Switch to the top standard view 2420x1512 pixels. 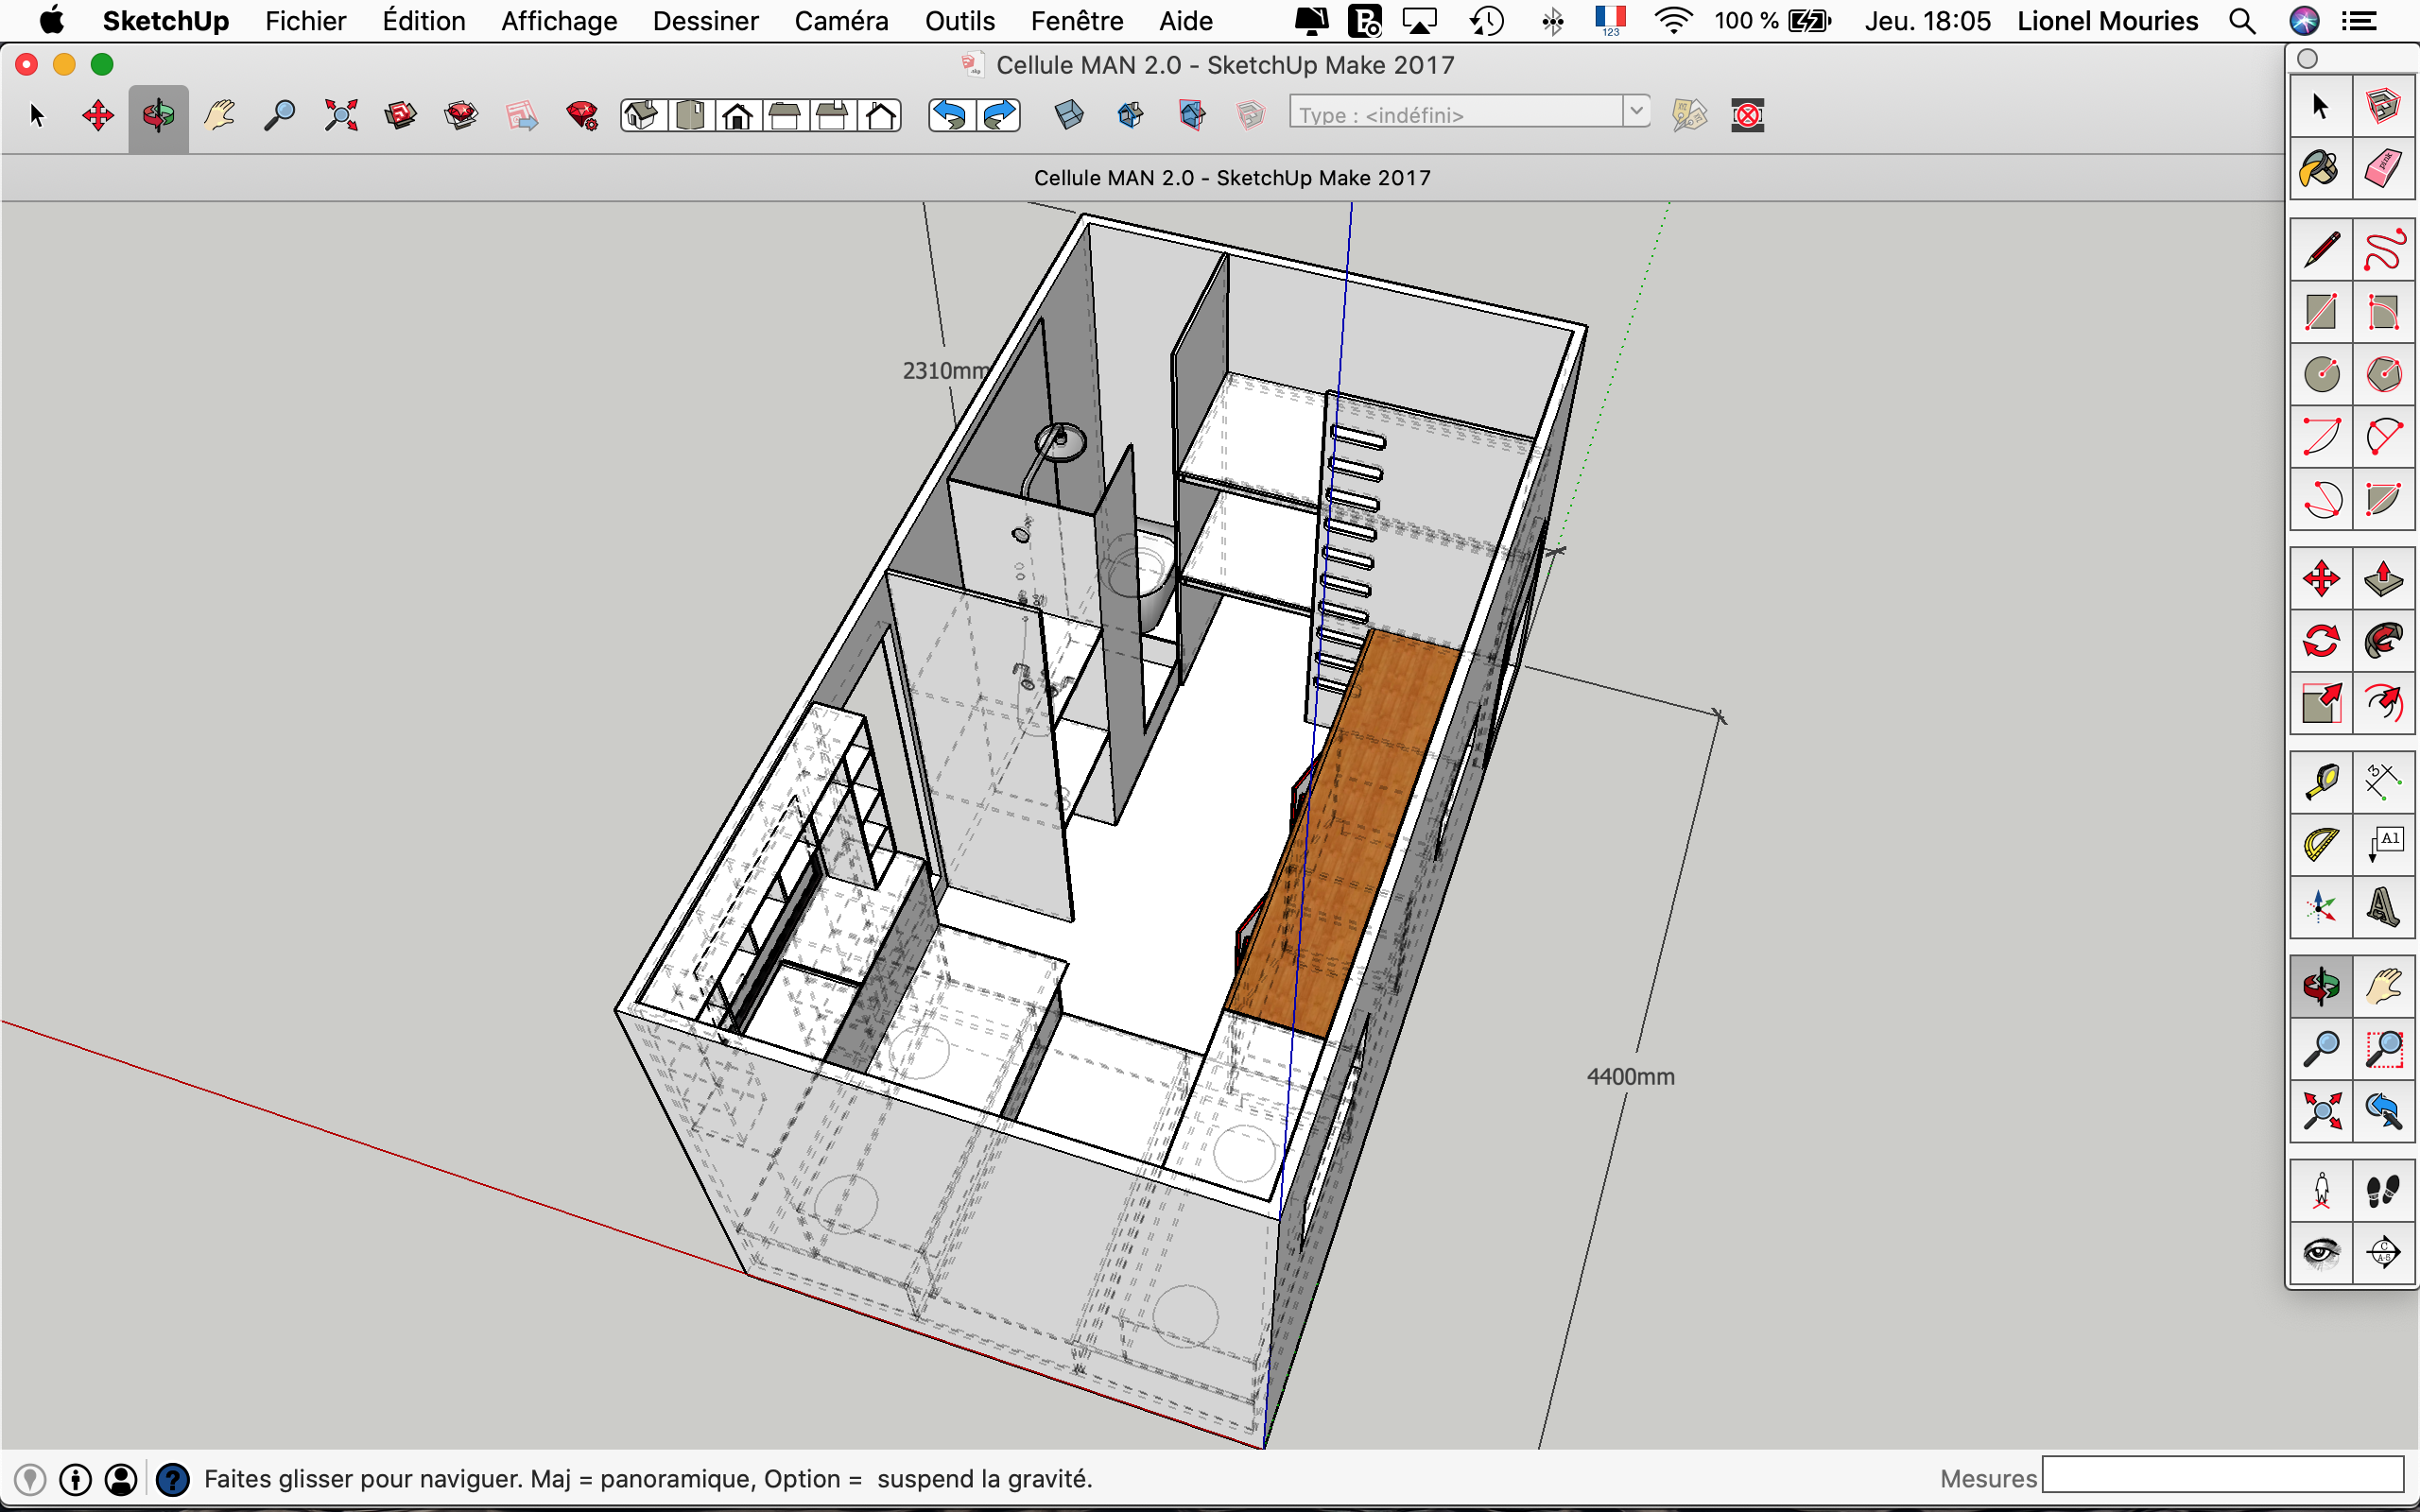tap(689, 116)
